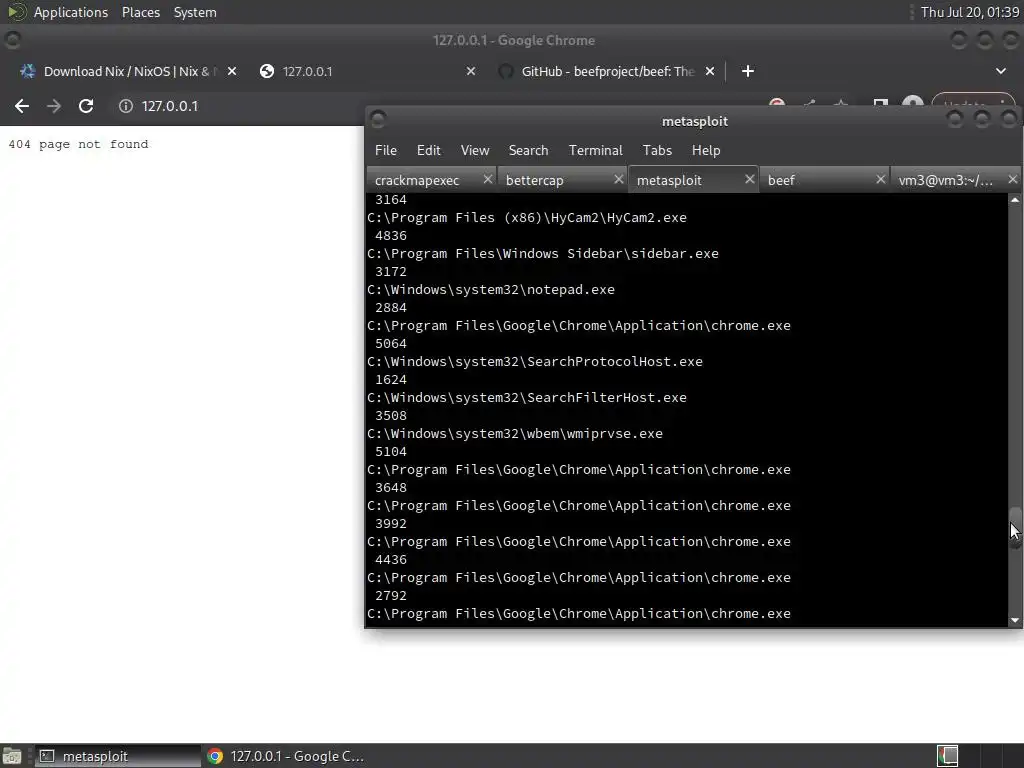The width and height of the screenshot is (1024, 768).
Task: Close bettercap terminal tab
Action: coord(618,179)
